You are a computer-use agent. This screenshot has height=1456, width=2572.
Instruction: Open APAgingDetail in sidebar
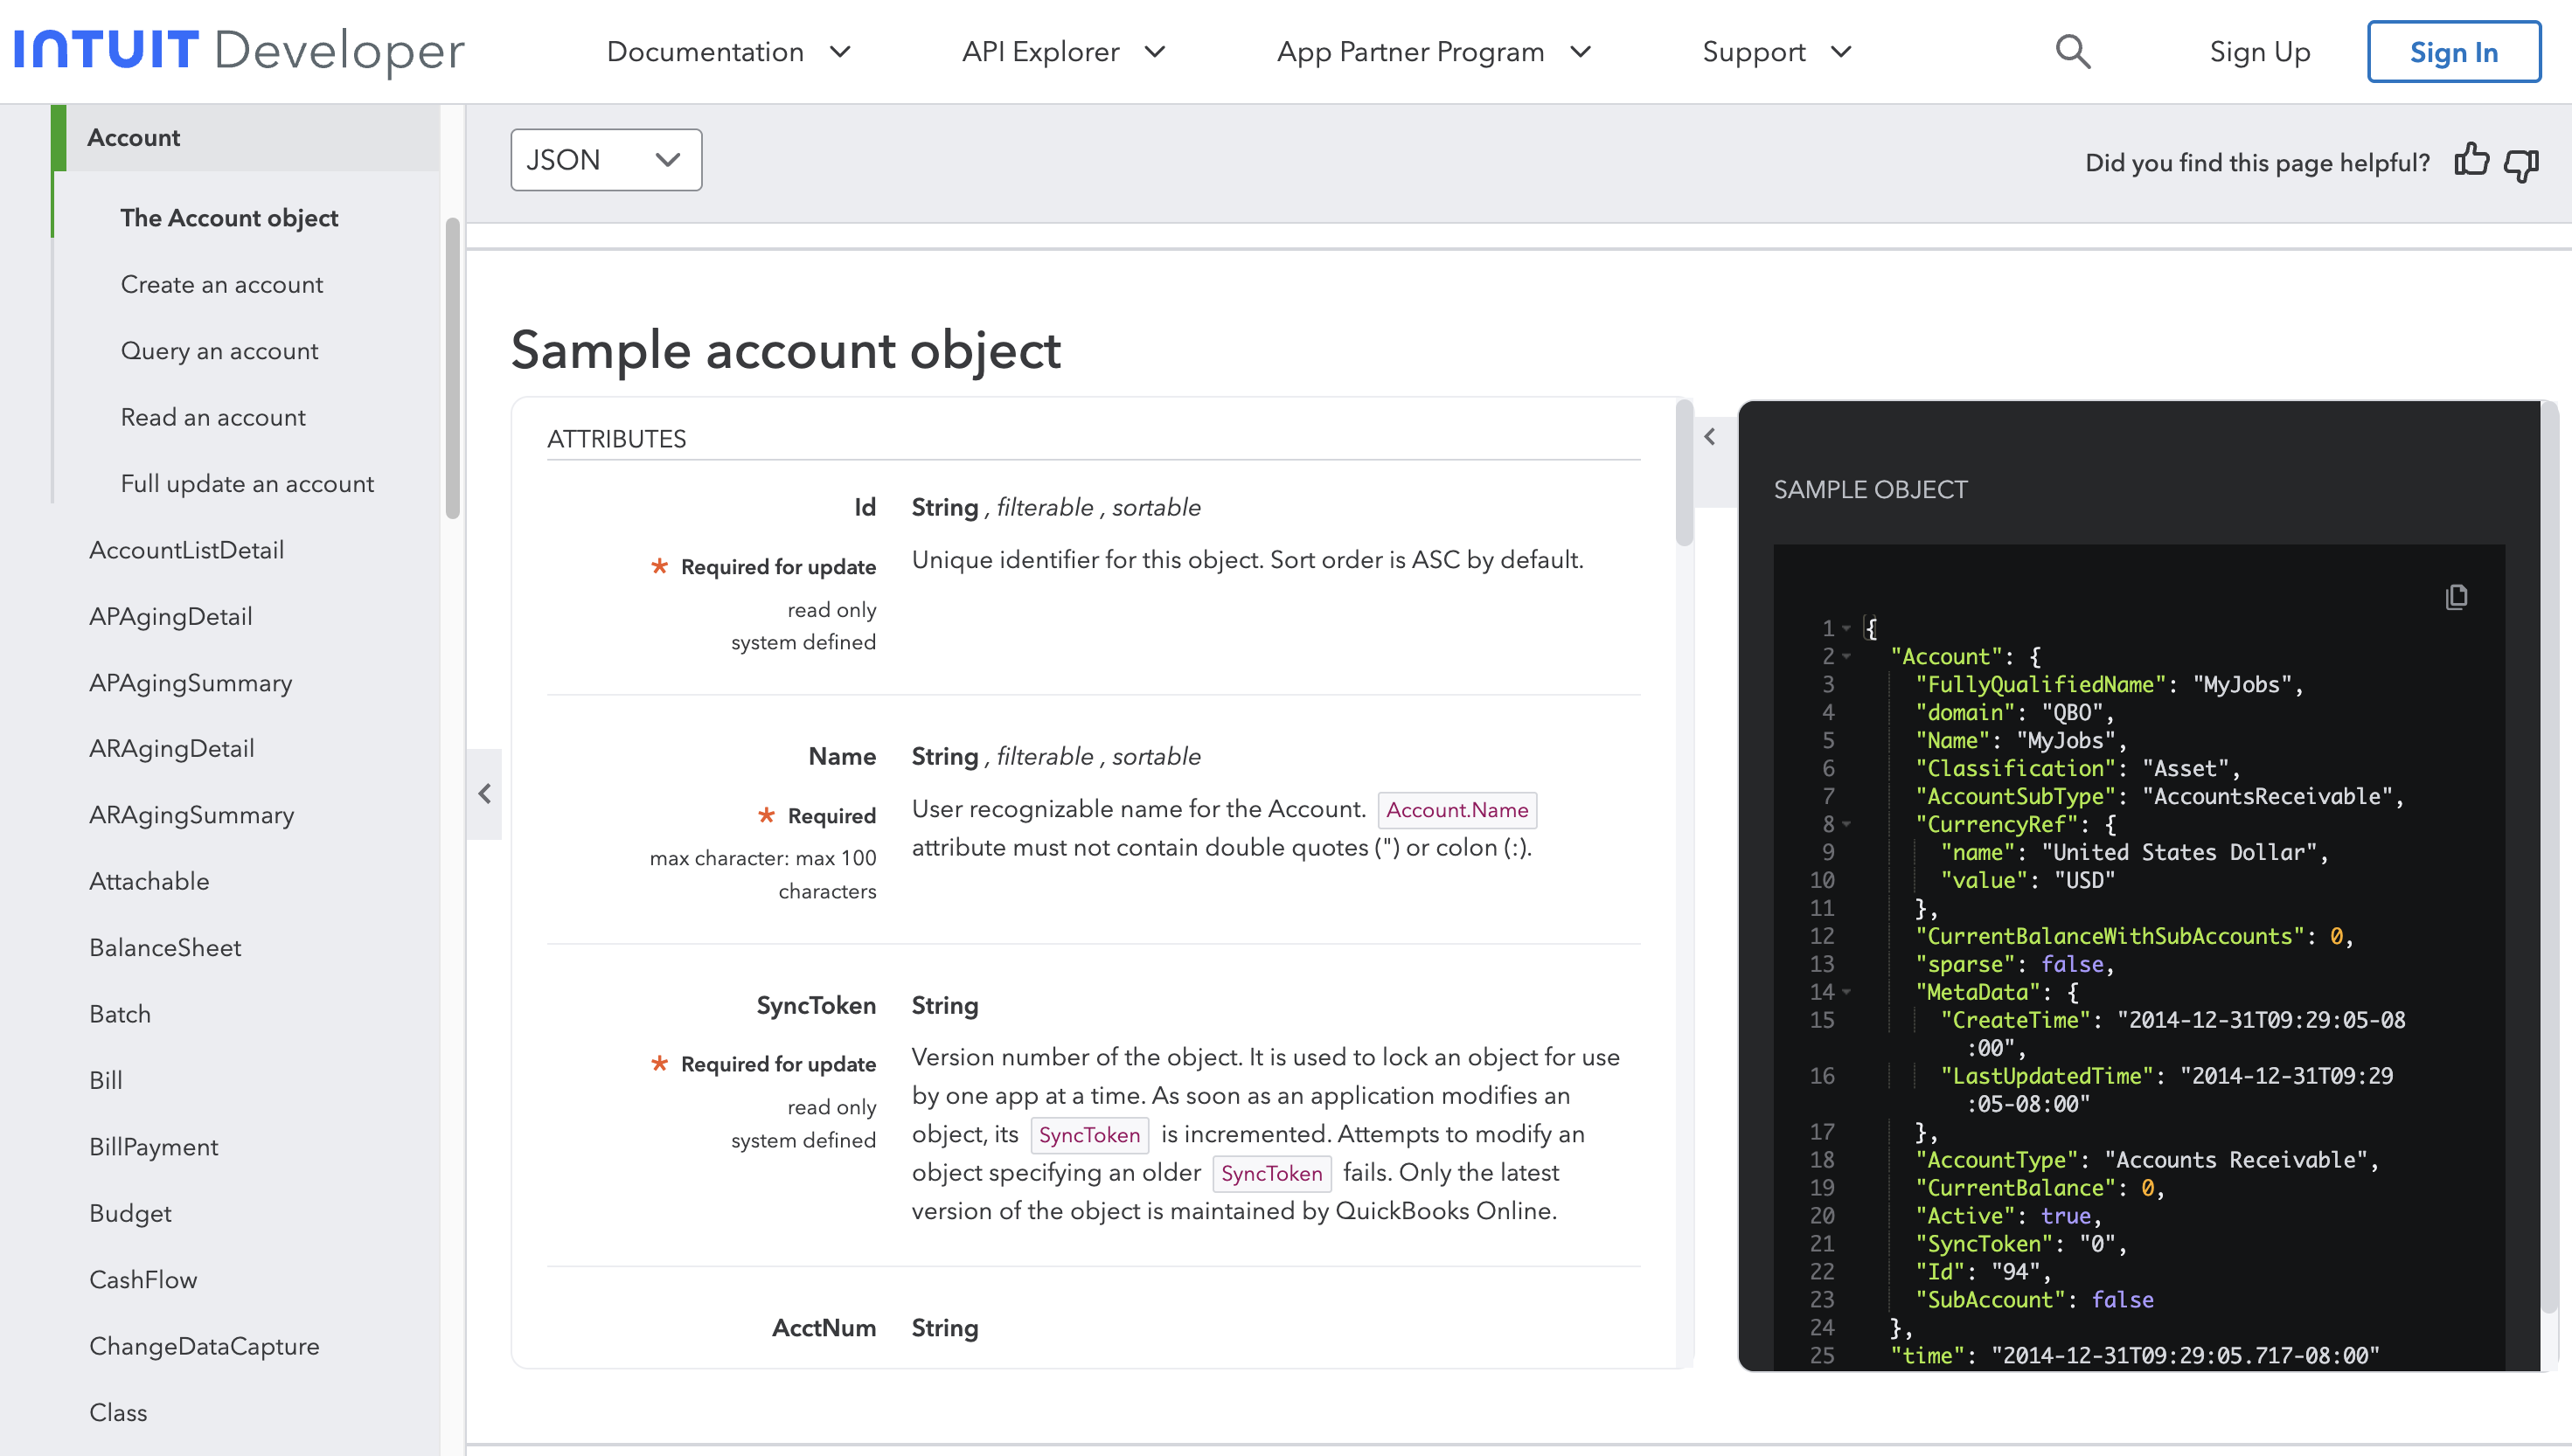[x=171, y=617]
